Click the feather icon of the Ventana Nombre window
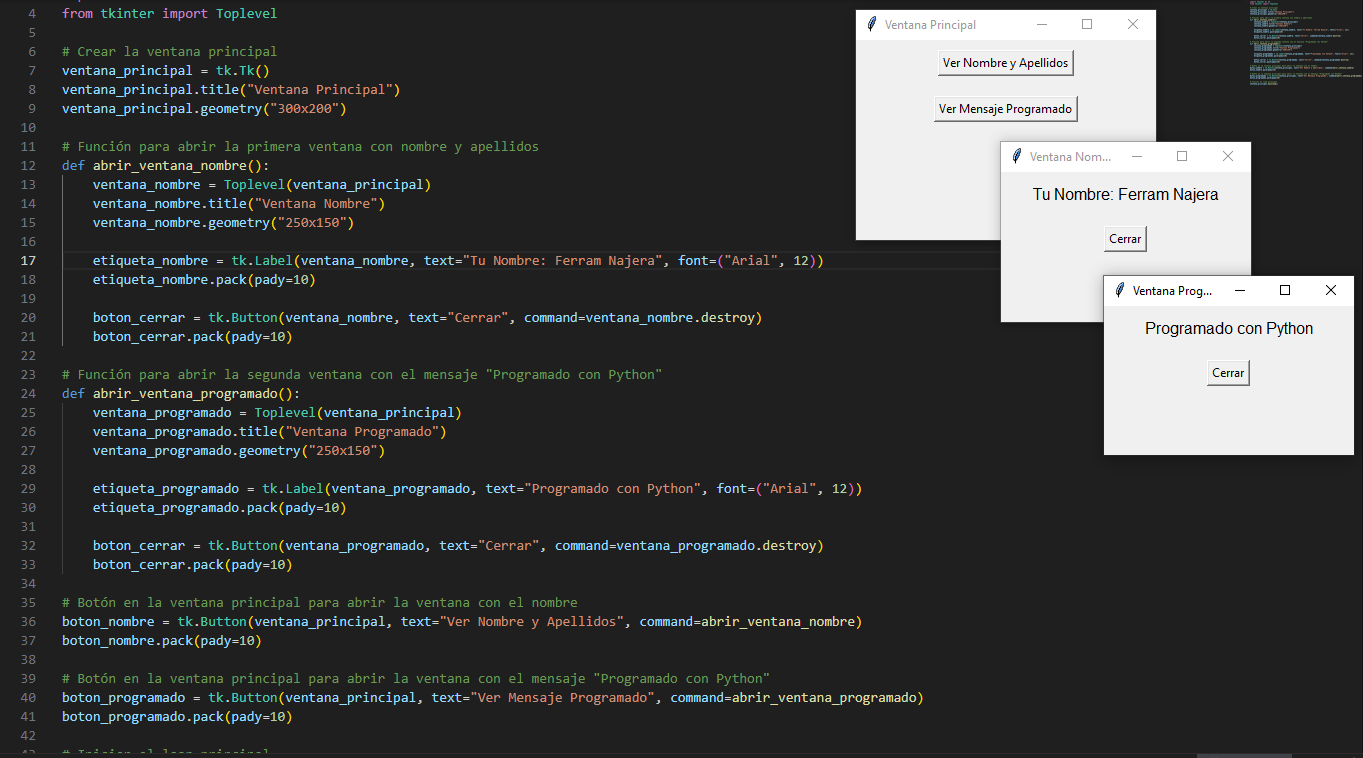The width and height of the screenshot is (1363, 758). (x=1017, y=157)
